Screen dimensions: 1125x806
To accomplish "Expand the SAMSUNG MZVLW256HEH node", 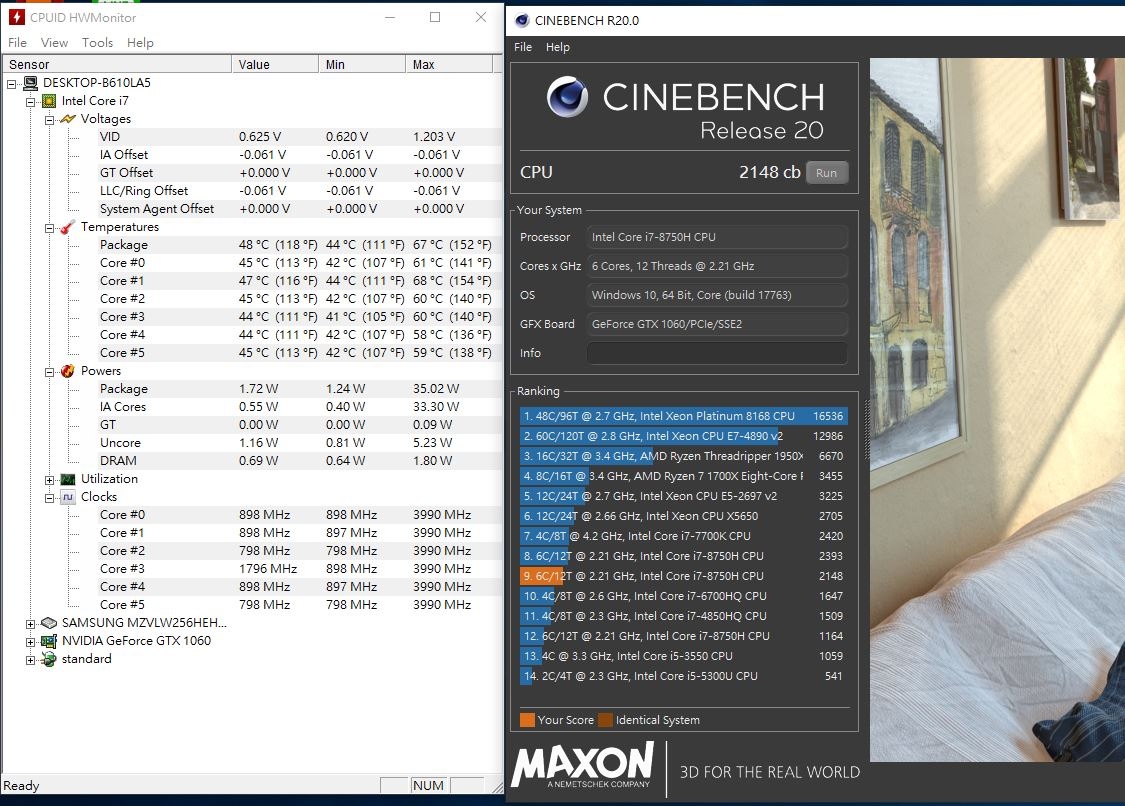I will [30, 624].
